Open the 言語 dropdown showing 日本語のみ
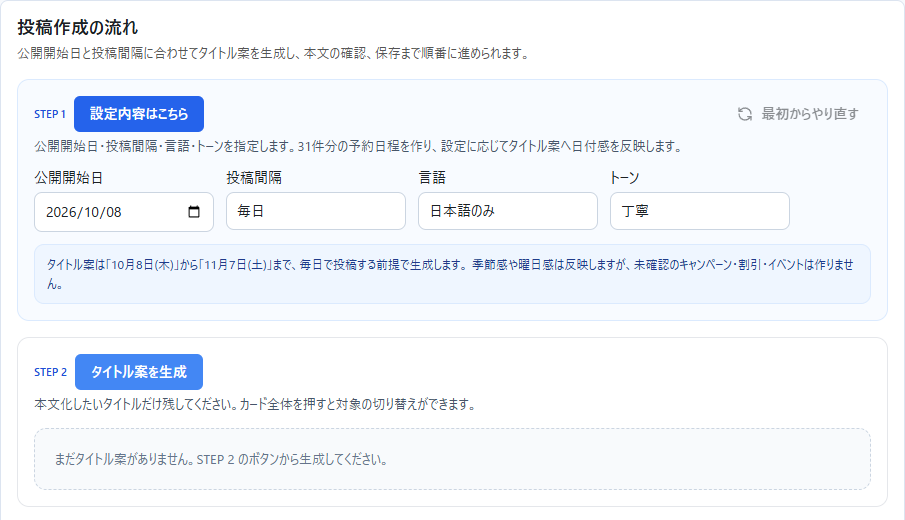 508,211
